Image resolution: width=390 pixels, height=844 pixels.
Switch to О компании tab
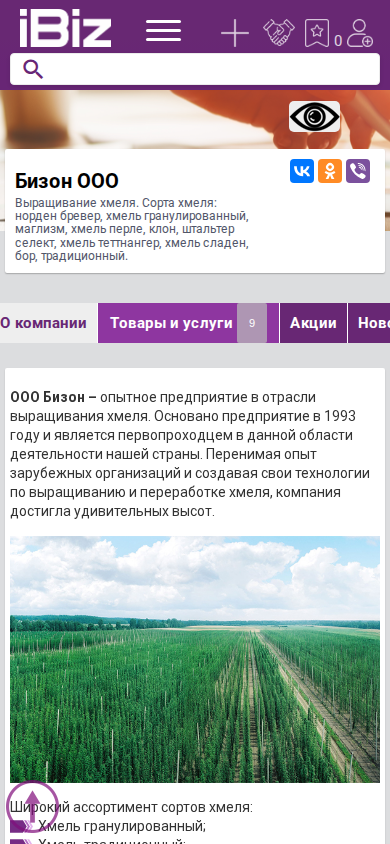[44, 323]
